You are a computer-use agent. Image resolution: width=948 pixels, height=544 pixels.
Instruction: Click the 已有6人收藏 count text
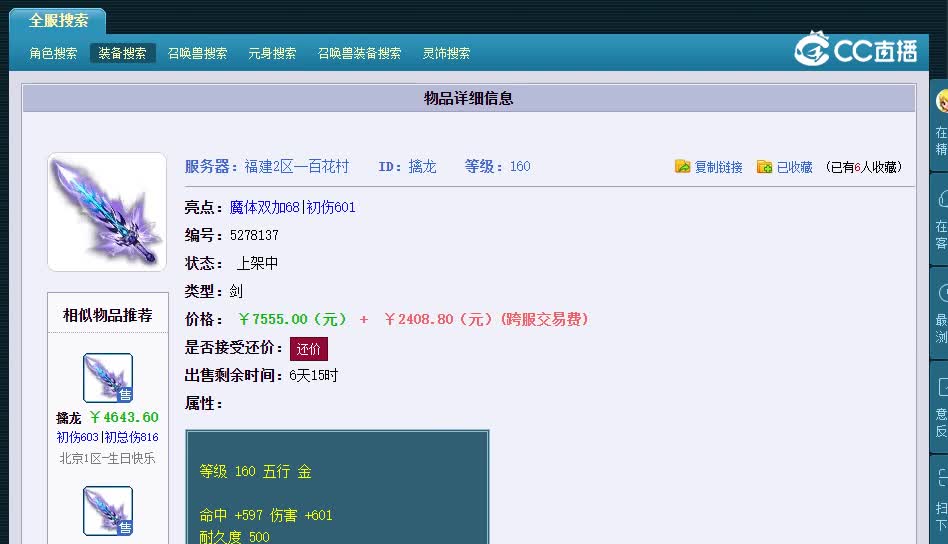click(x=863, y=167)
